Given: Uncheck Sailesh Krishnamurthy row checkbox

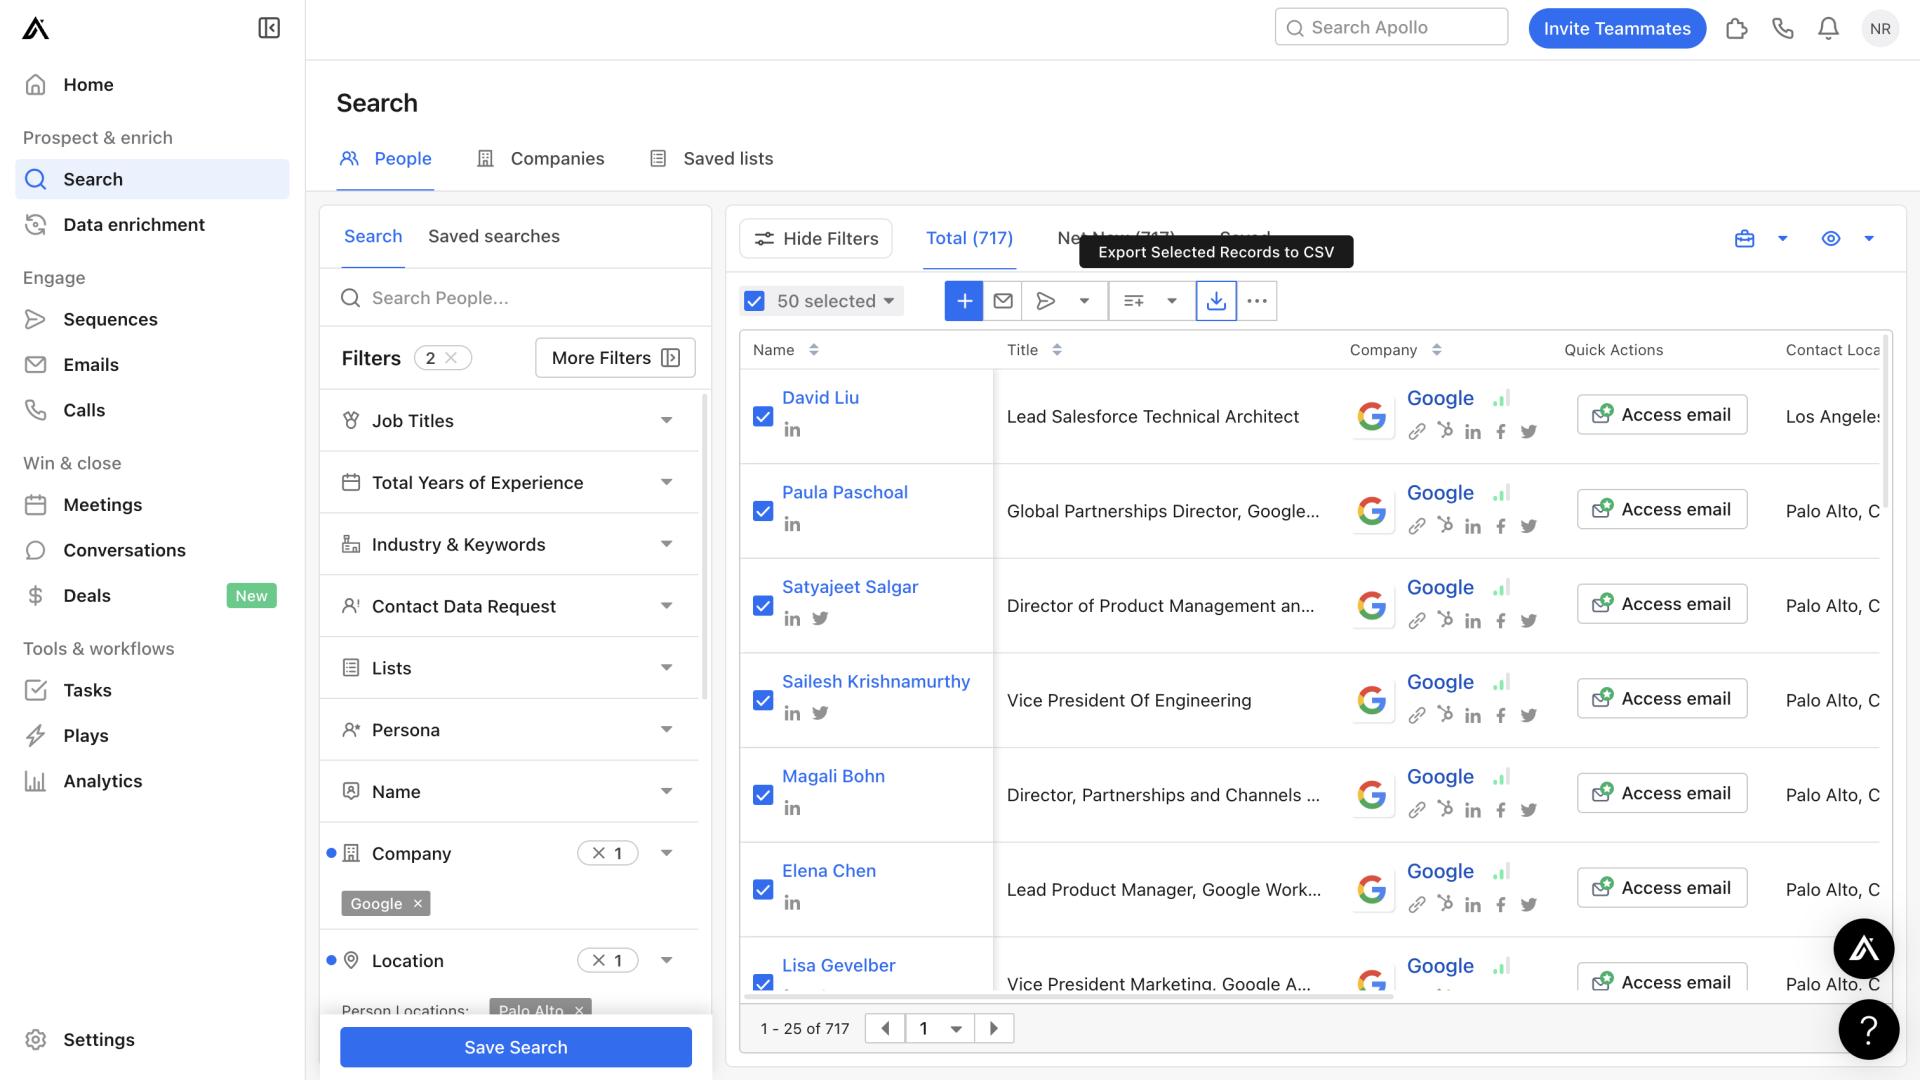Looking at the screenshot, I should [763, 701].
